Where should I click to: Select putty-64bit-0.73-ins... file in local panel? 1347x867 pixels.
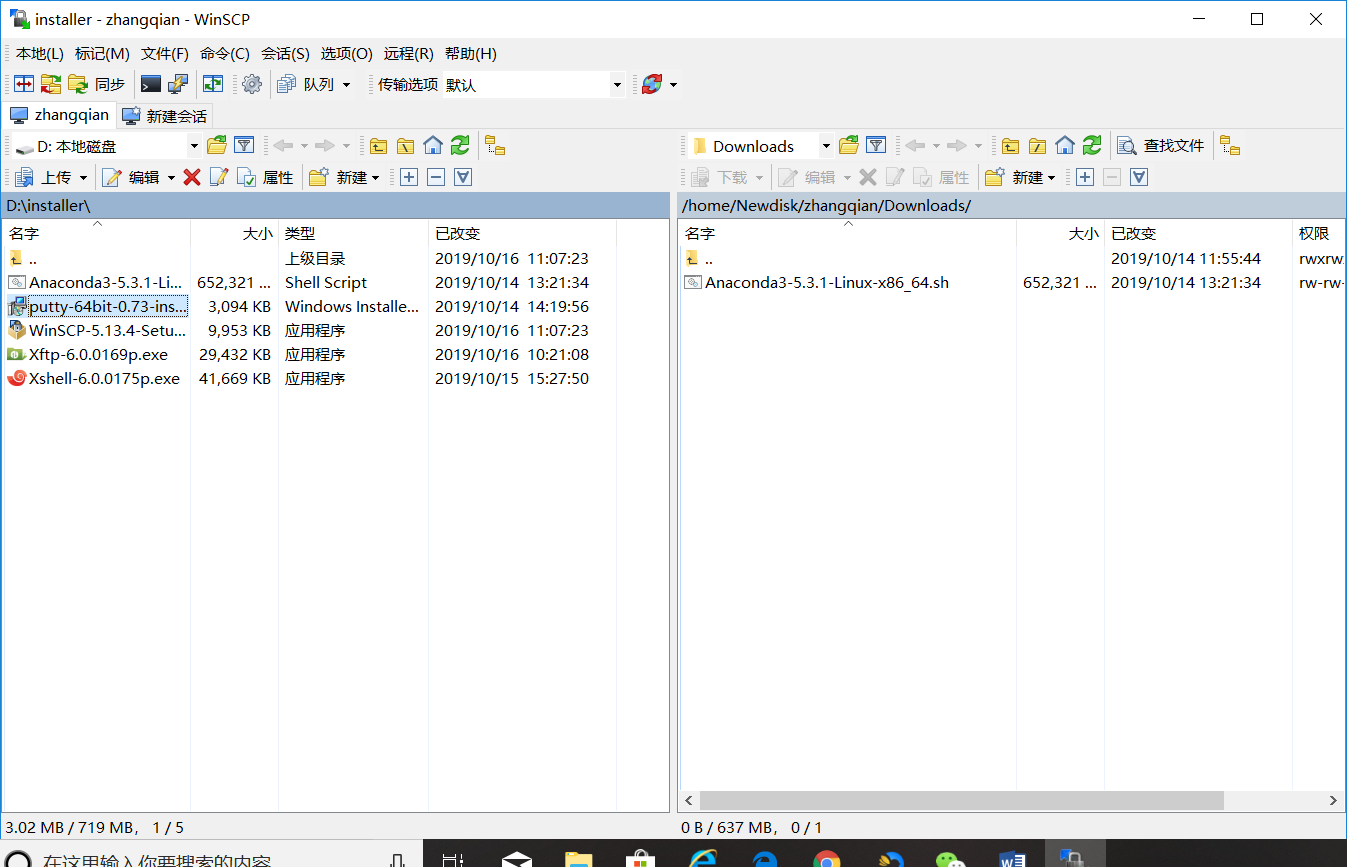click(98, 306)
